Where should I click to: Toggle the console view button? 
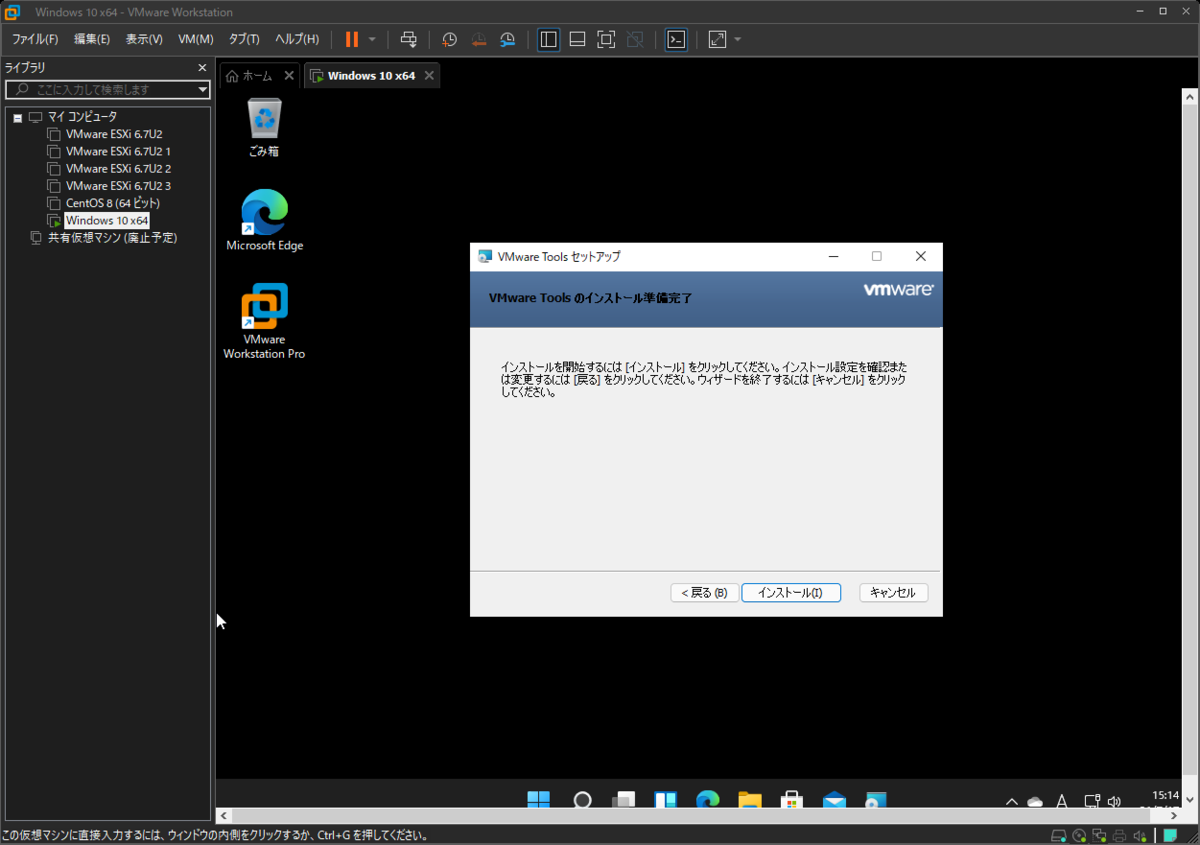[x=677, y=39]
